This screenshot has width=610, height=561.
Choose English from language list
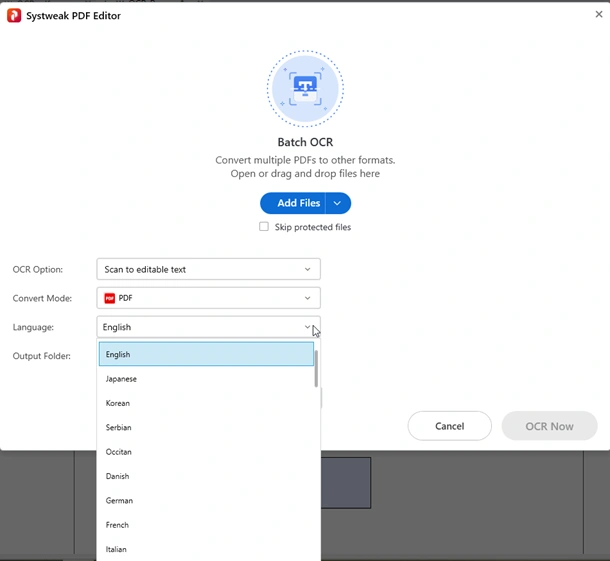pos(206,354)
